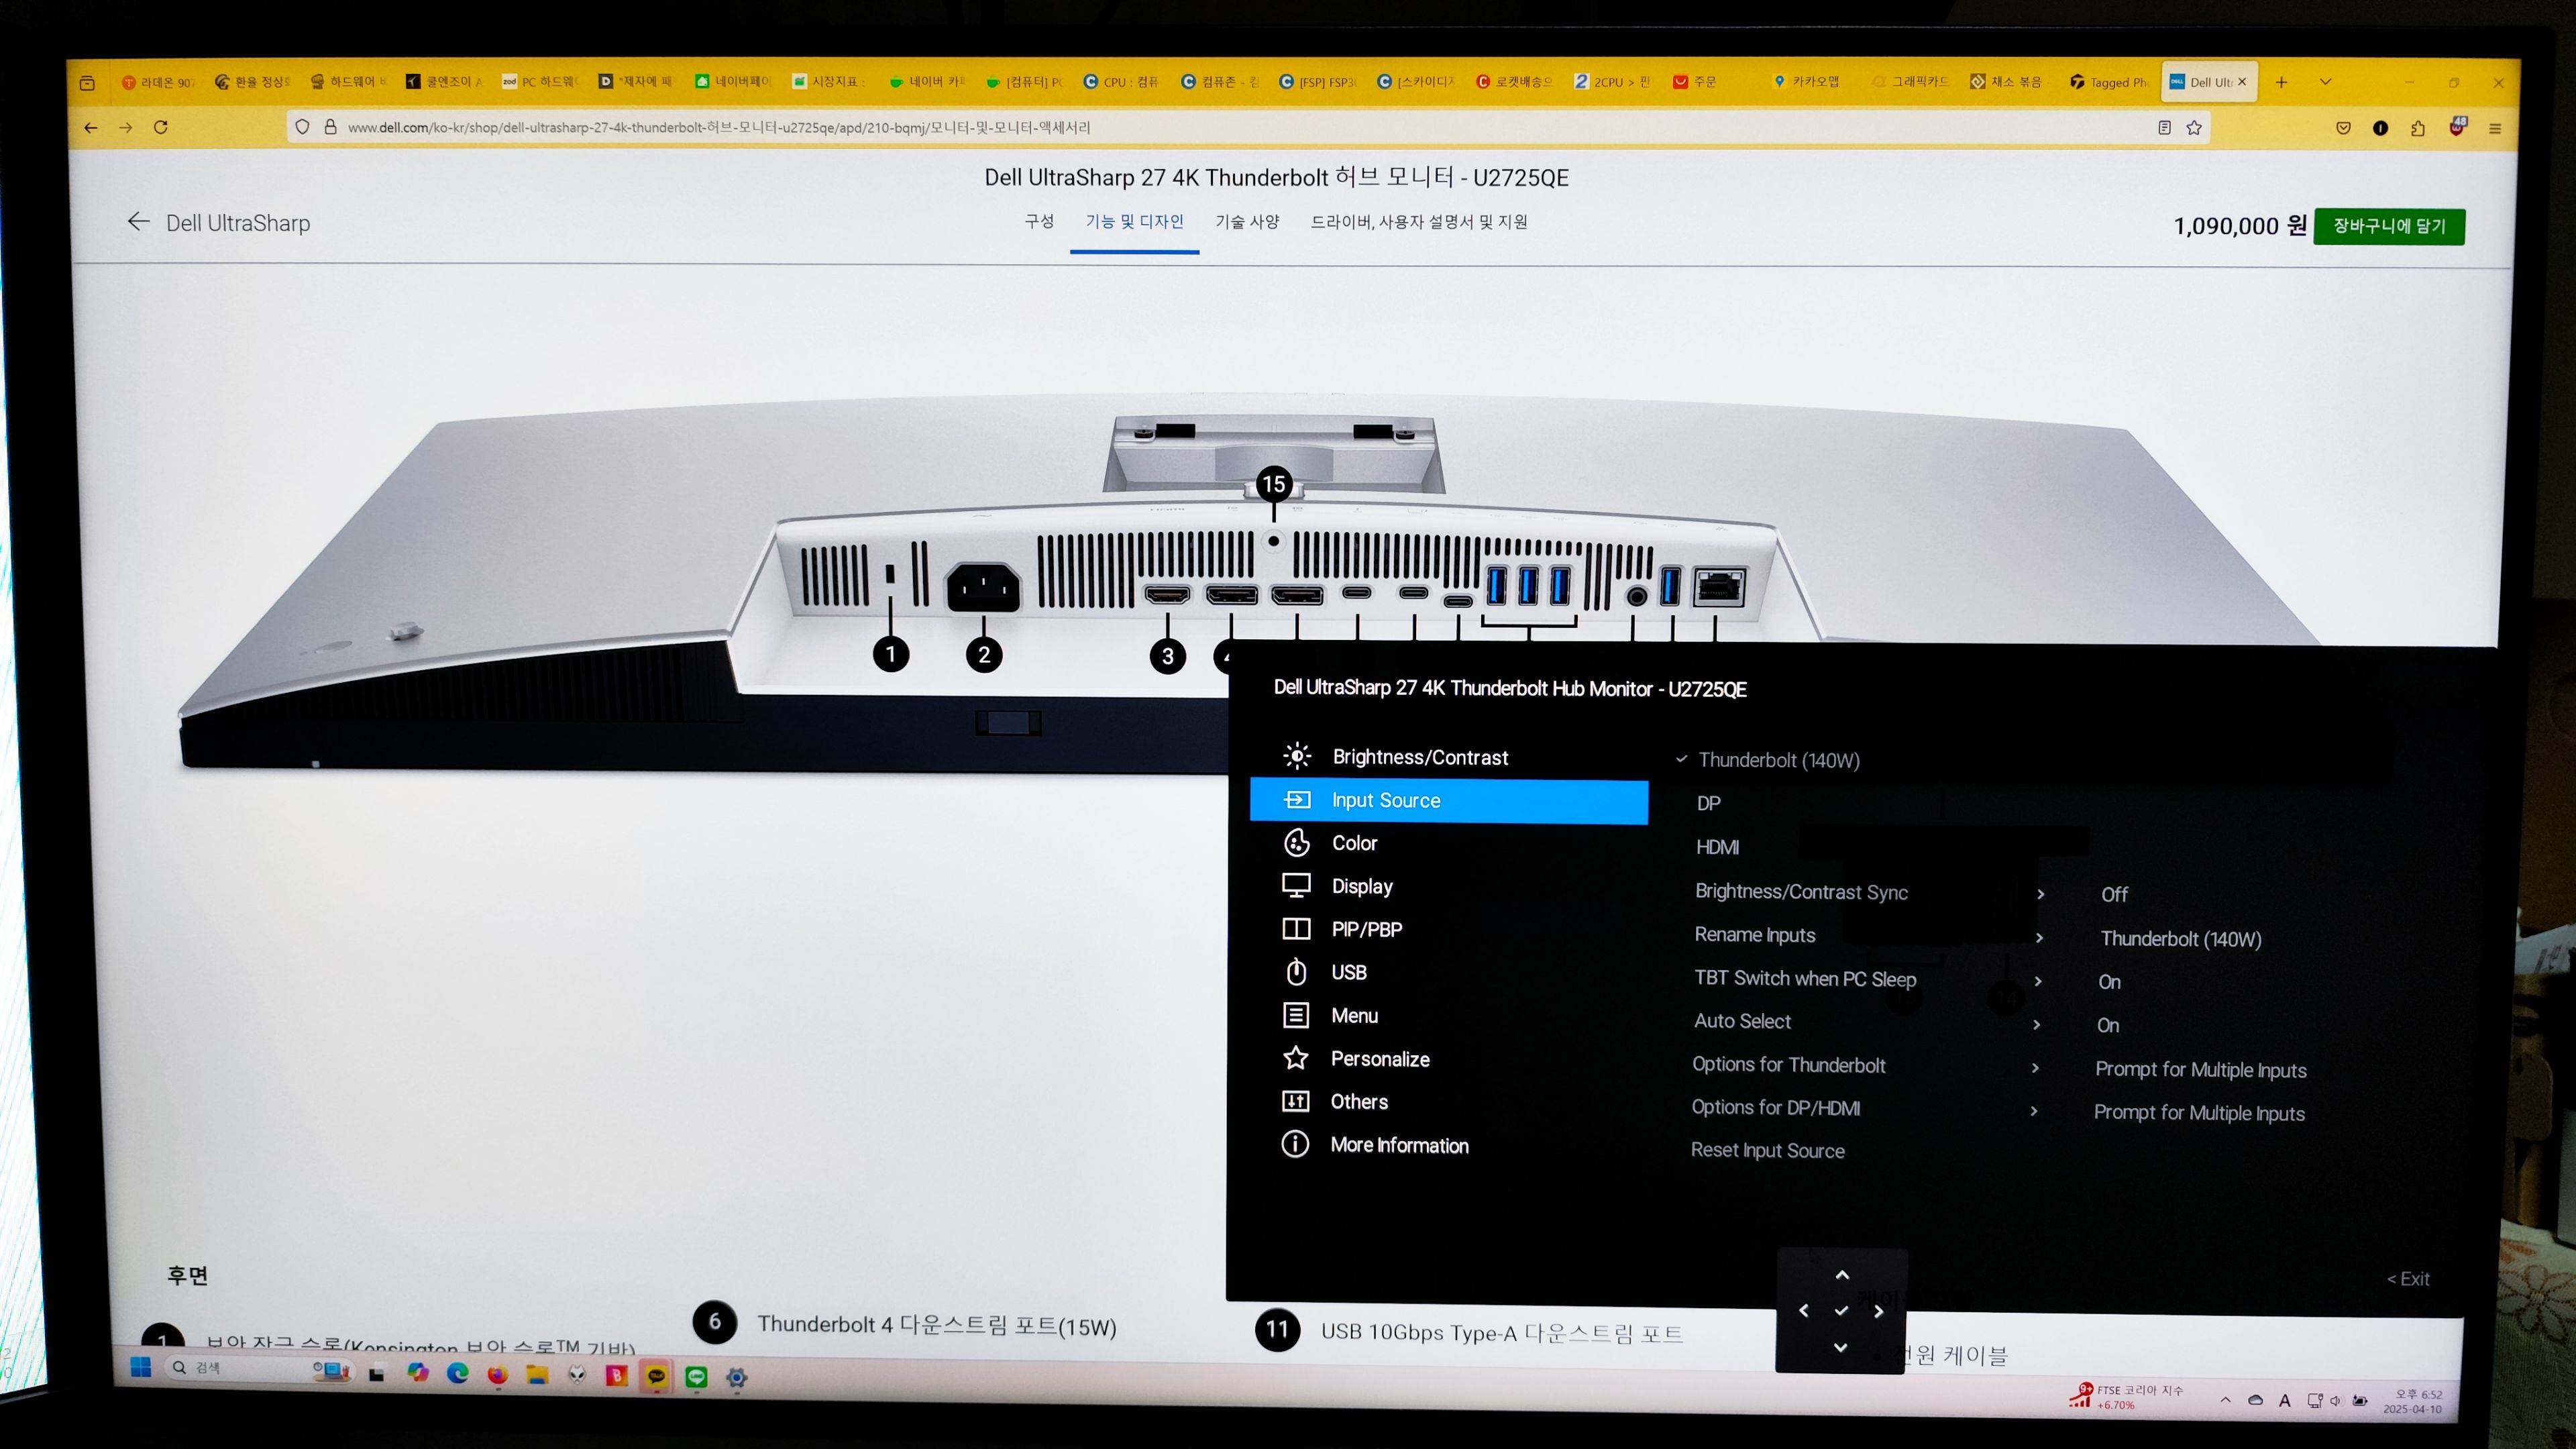This screenshot has width=2576, height=1449.
Task: Click the 'On' value beside Auto Select
Action: 2108,1025
